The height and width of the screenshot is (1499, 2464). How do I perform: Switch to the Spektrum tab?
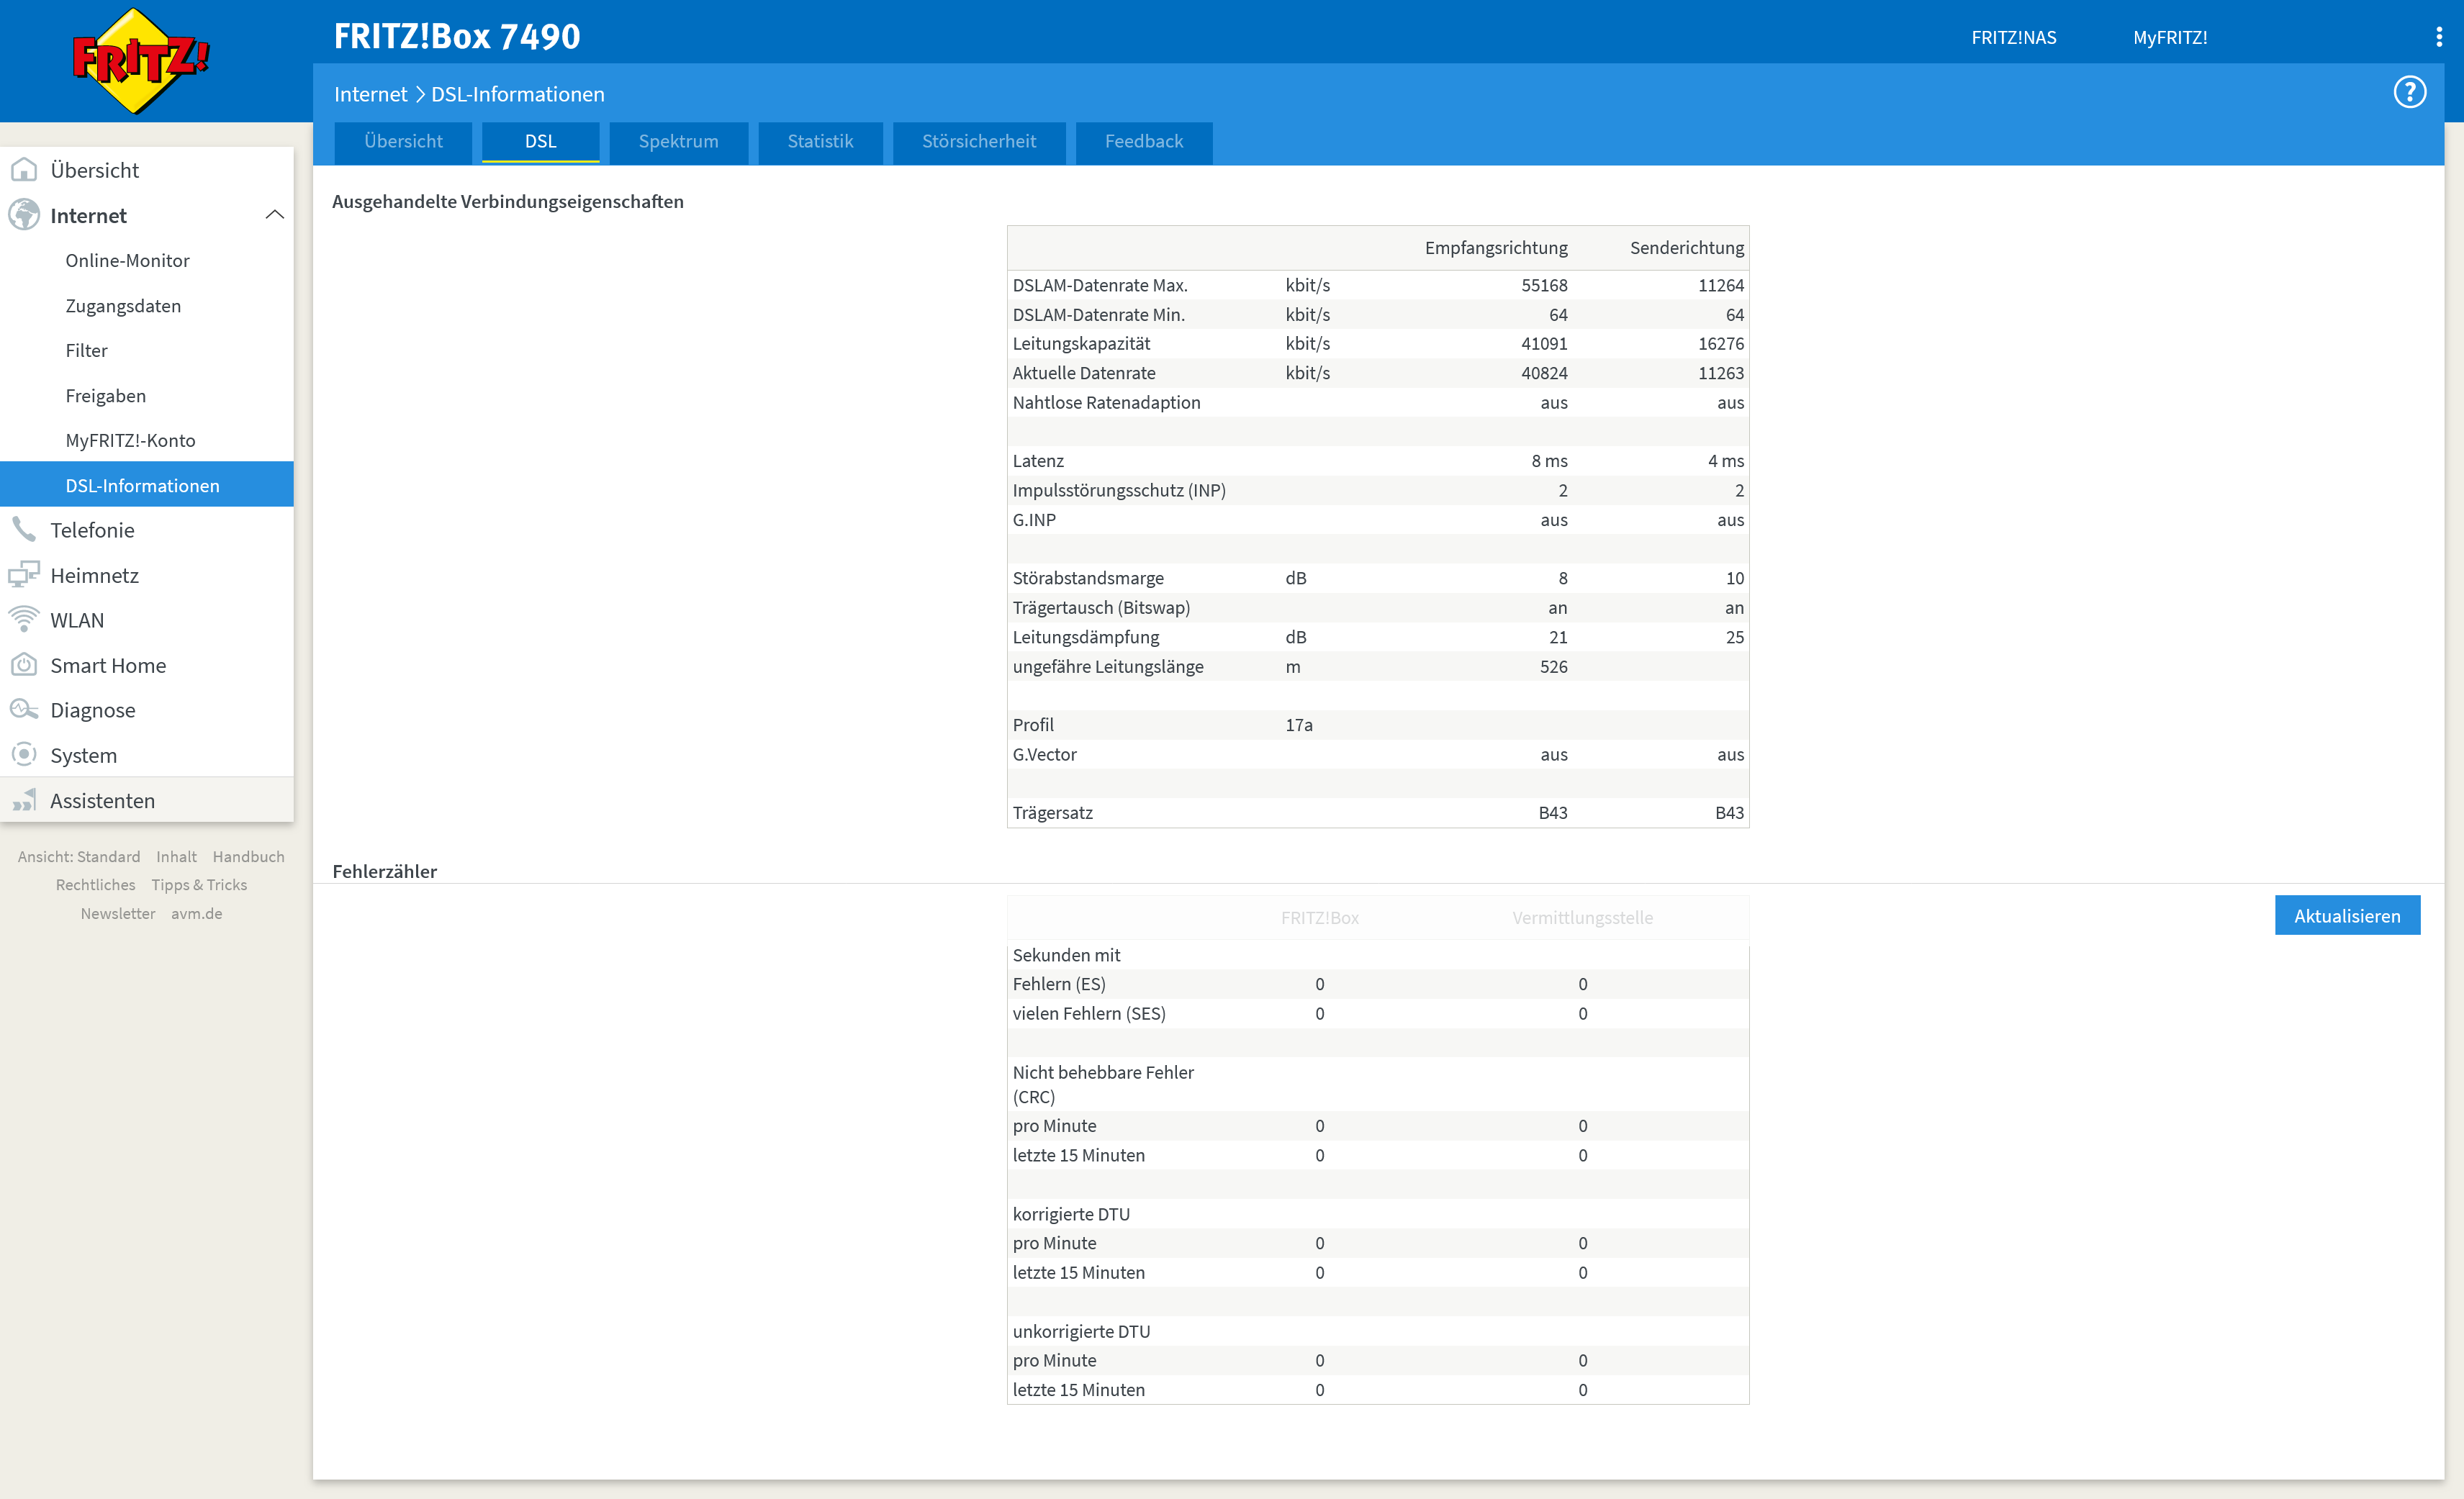[678, 142]
